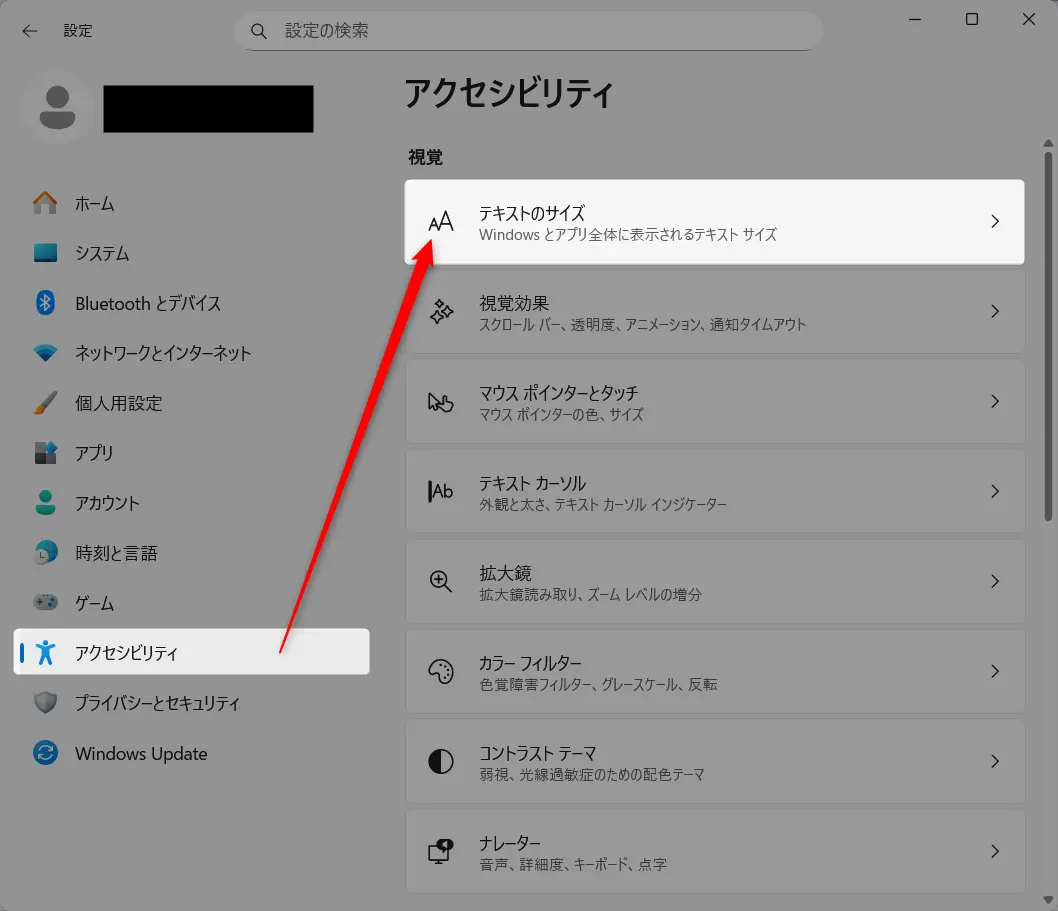Click 色覚障害フィルター、グレースケール、反転 description
This screenshot has height=911, width=1058.
598,684
